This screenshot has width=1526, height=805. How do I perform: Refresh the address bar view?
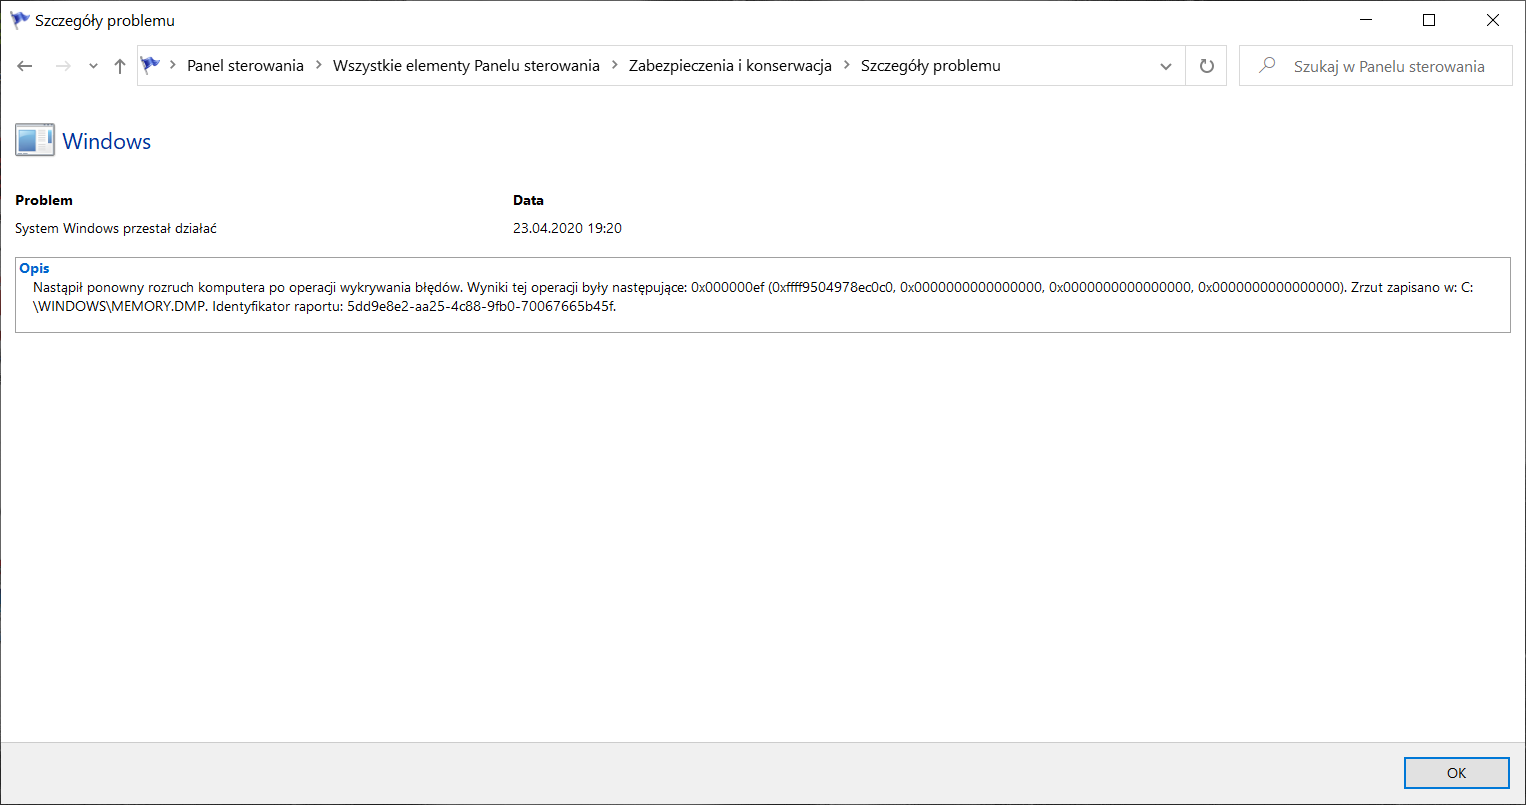point(1206,66)
